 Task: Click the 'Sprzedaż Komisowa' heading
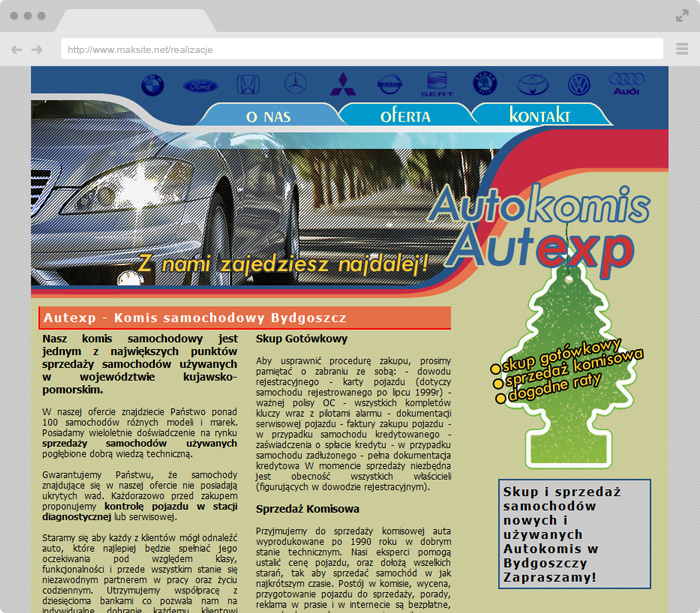308,509
